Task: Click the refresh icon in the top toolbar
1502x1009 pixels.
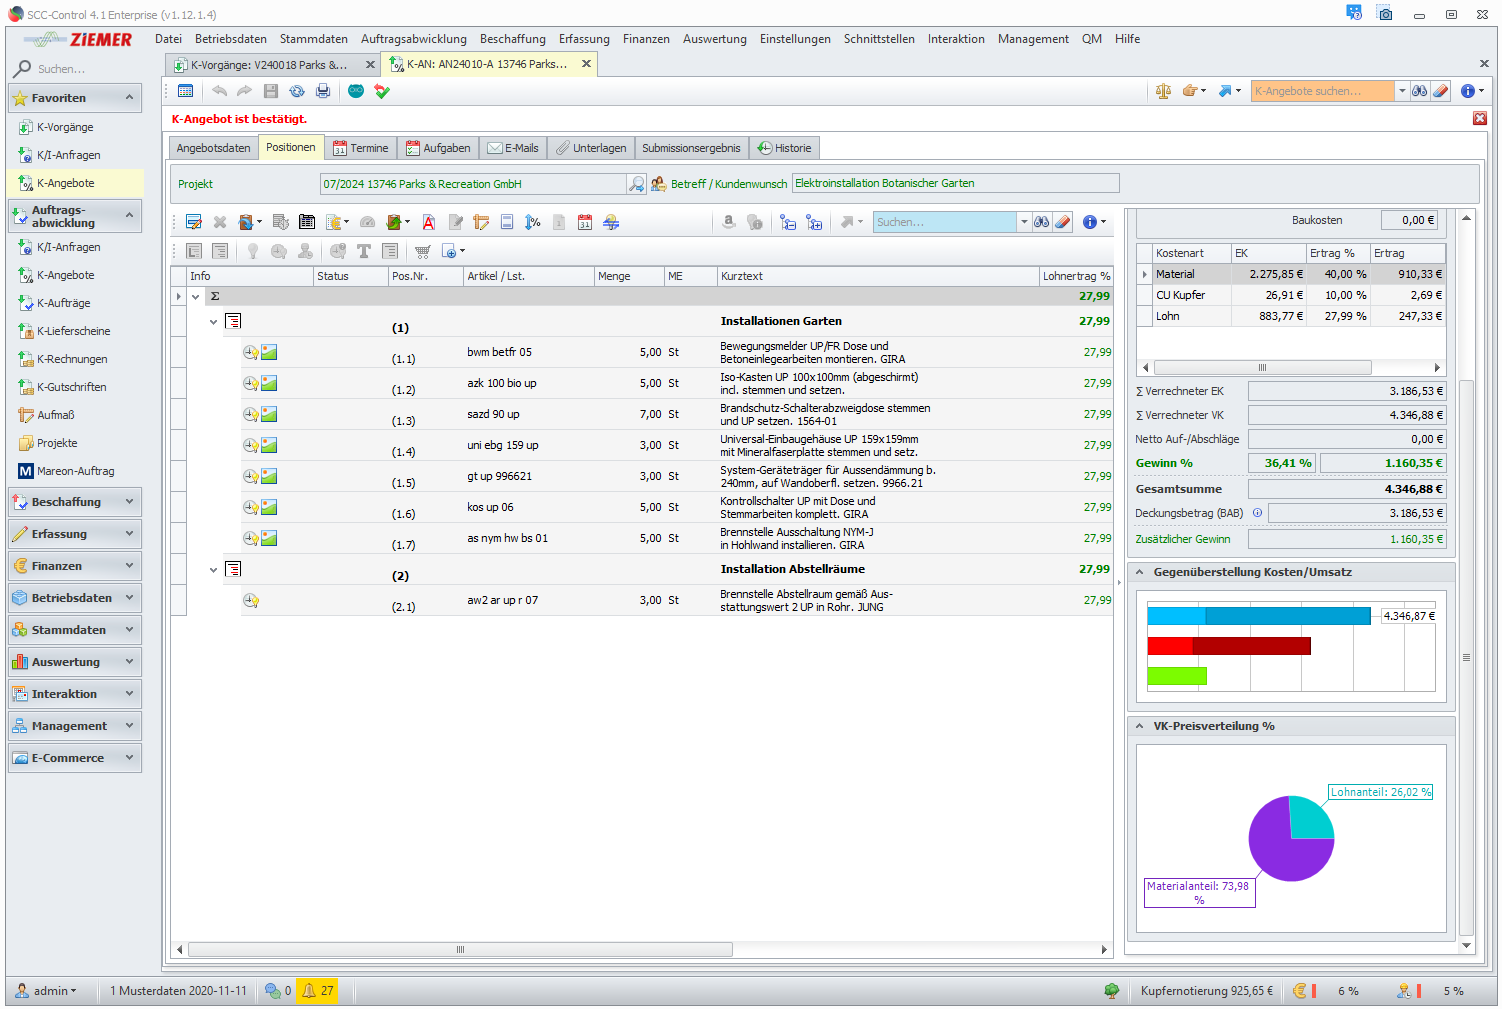Action: click(x=297, y=91)
